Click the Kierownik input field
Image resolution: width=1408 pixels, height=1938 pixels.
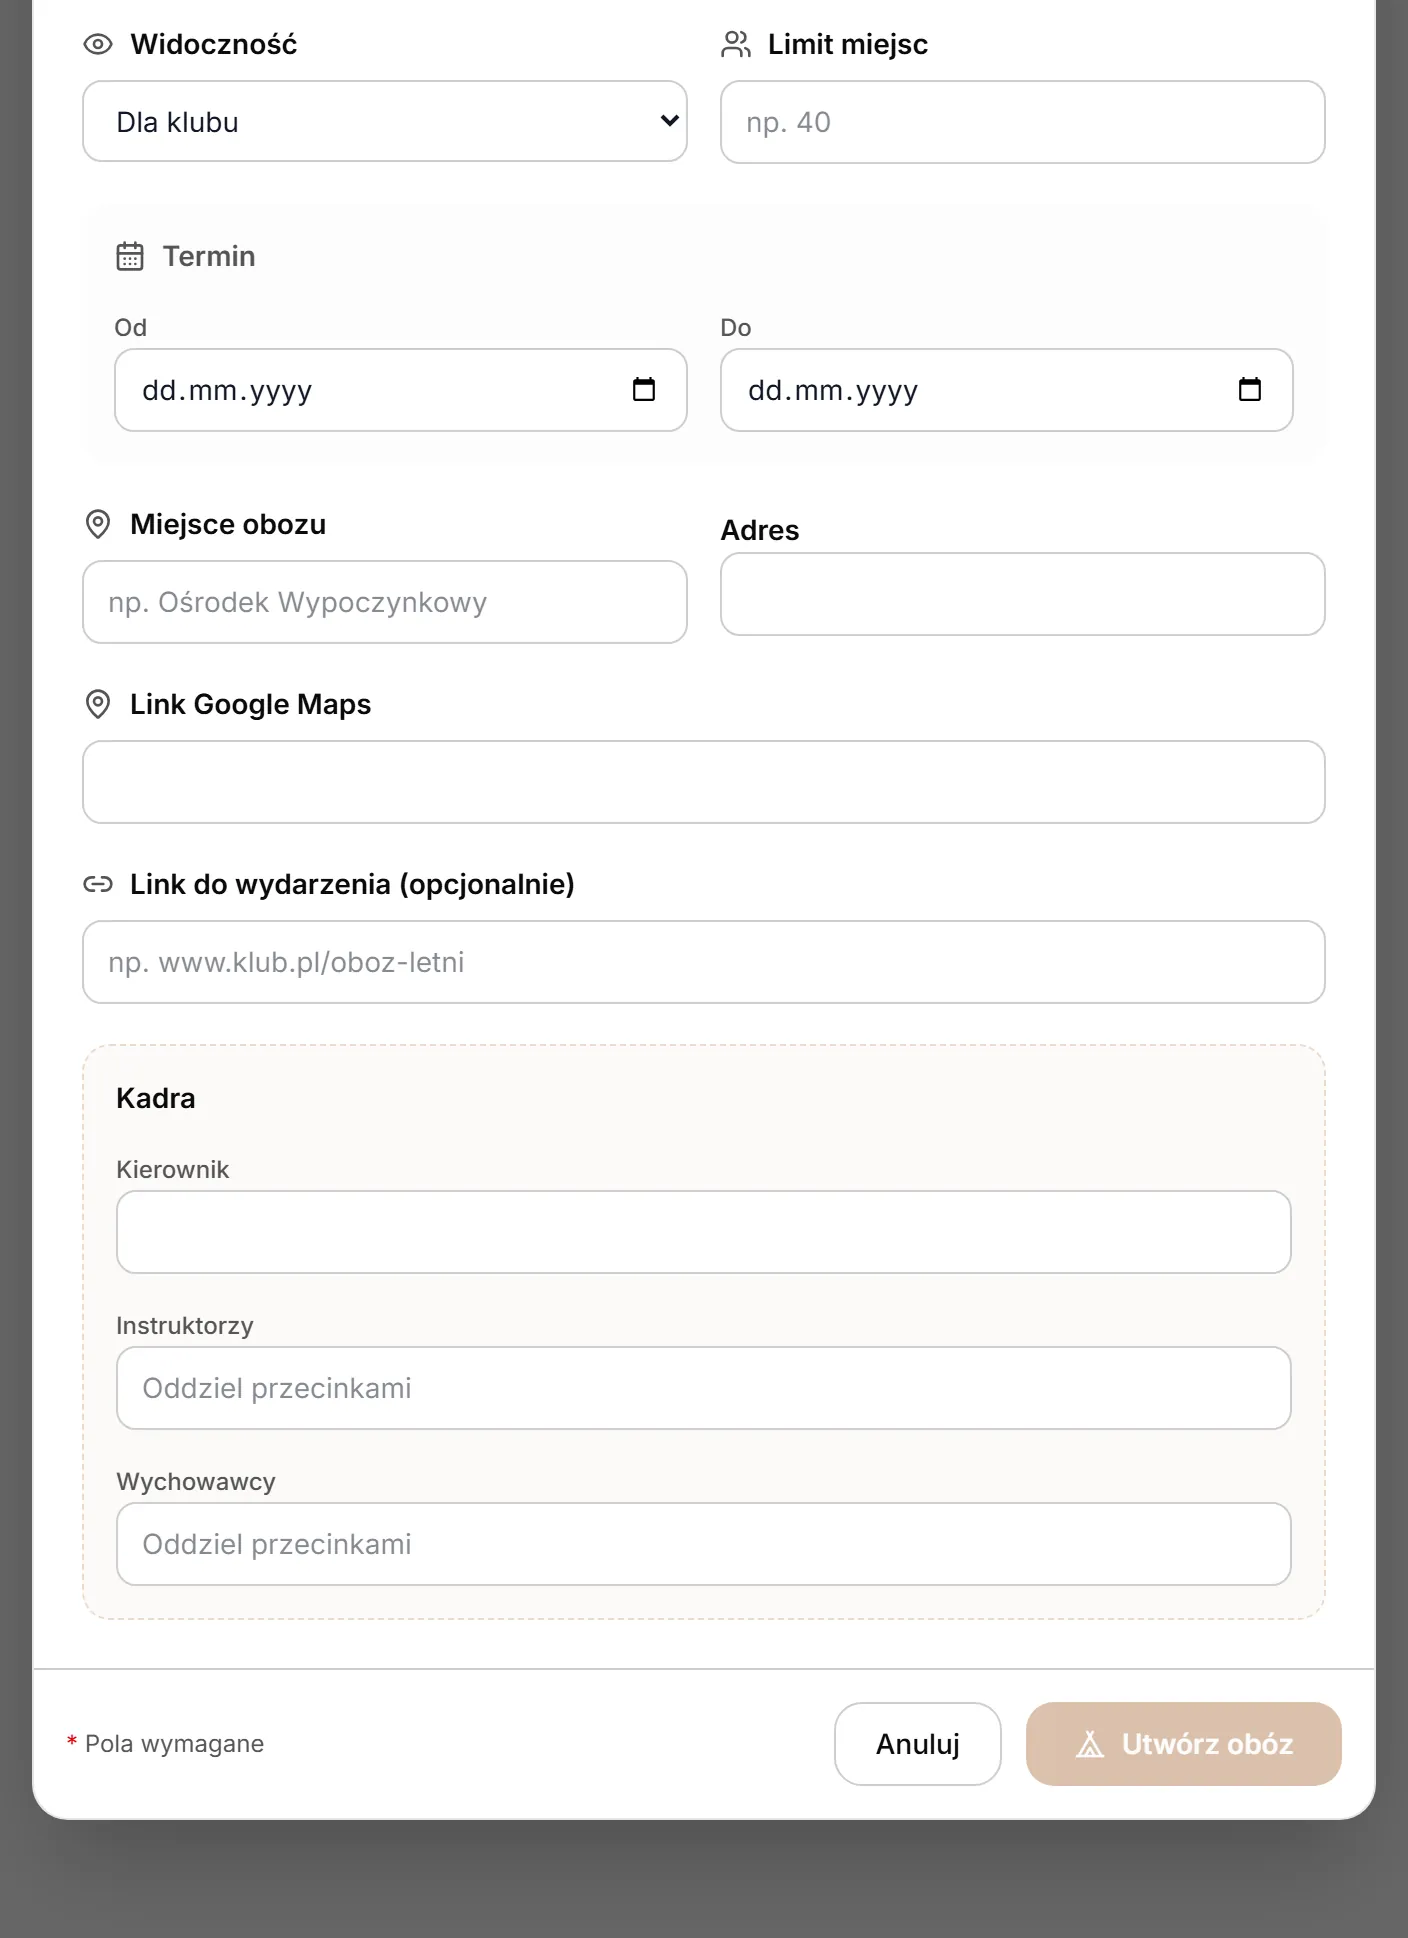point(704,1232)
